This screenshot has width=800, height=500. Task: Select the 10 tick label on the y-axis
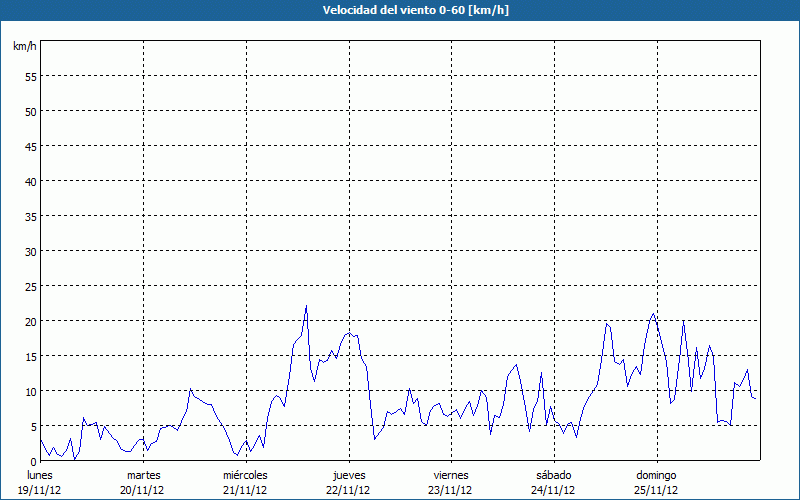point(30,391)
